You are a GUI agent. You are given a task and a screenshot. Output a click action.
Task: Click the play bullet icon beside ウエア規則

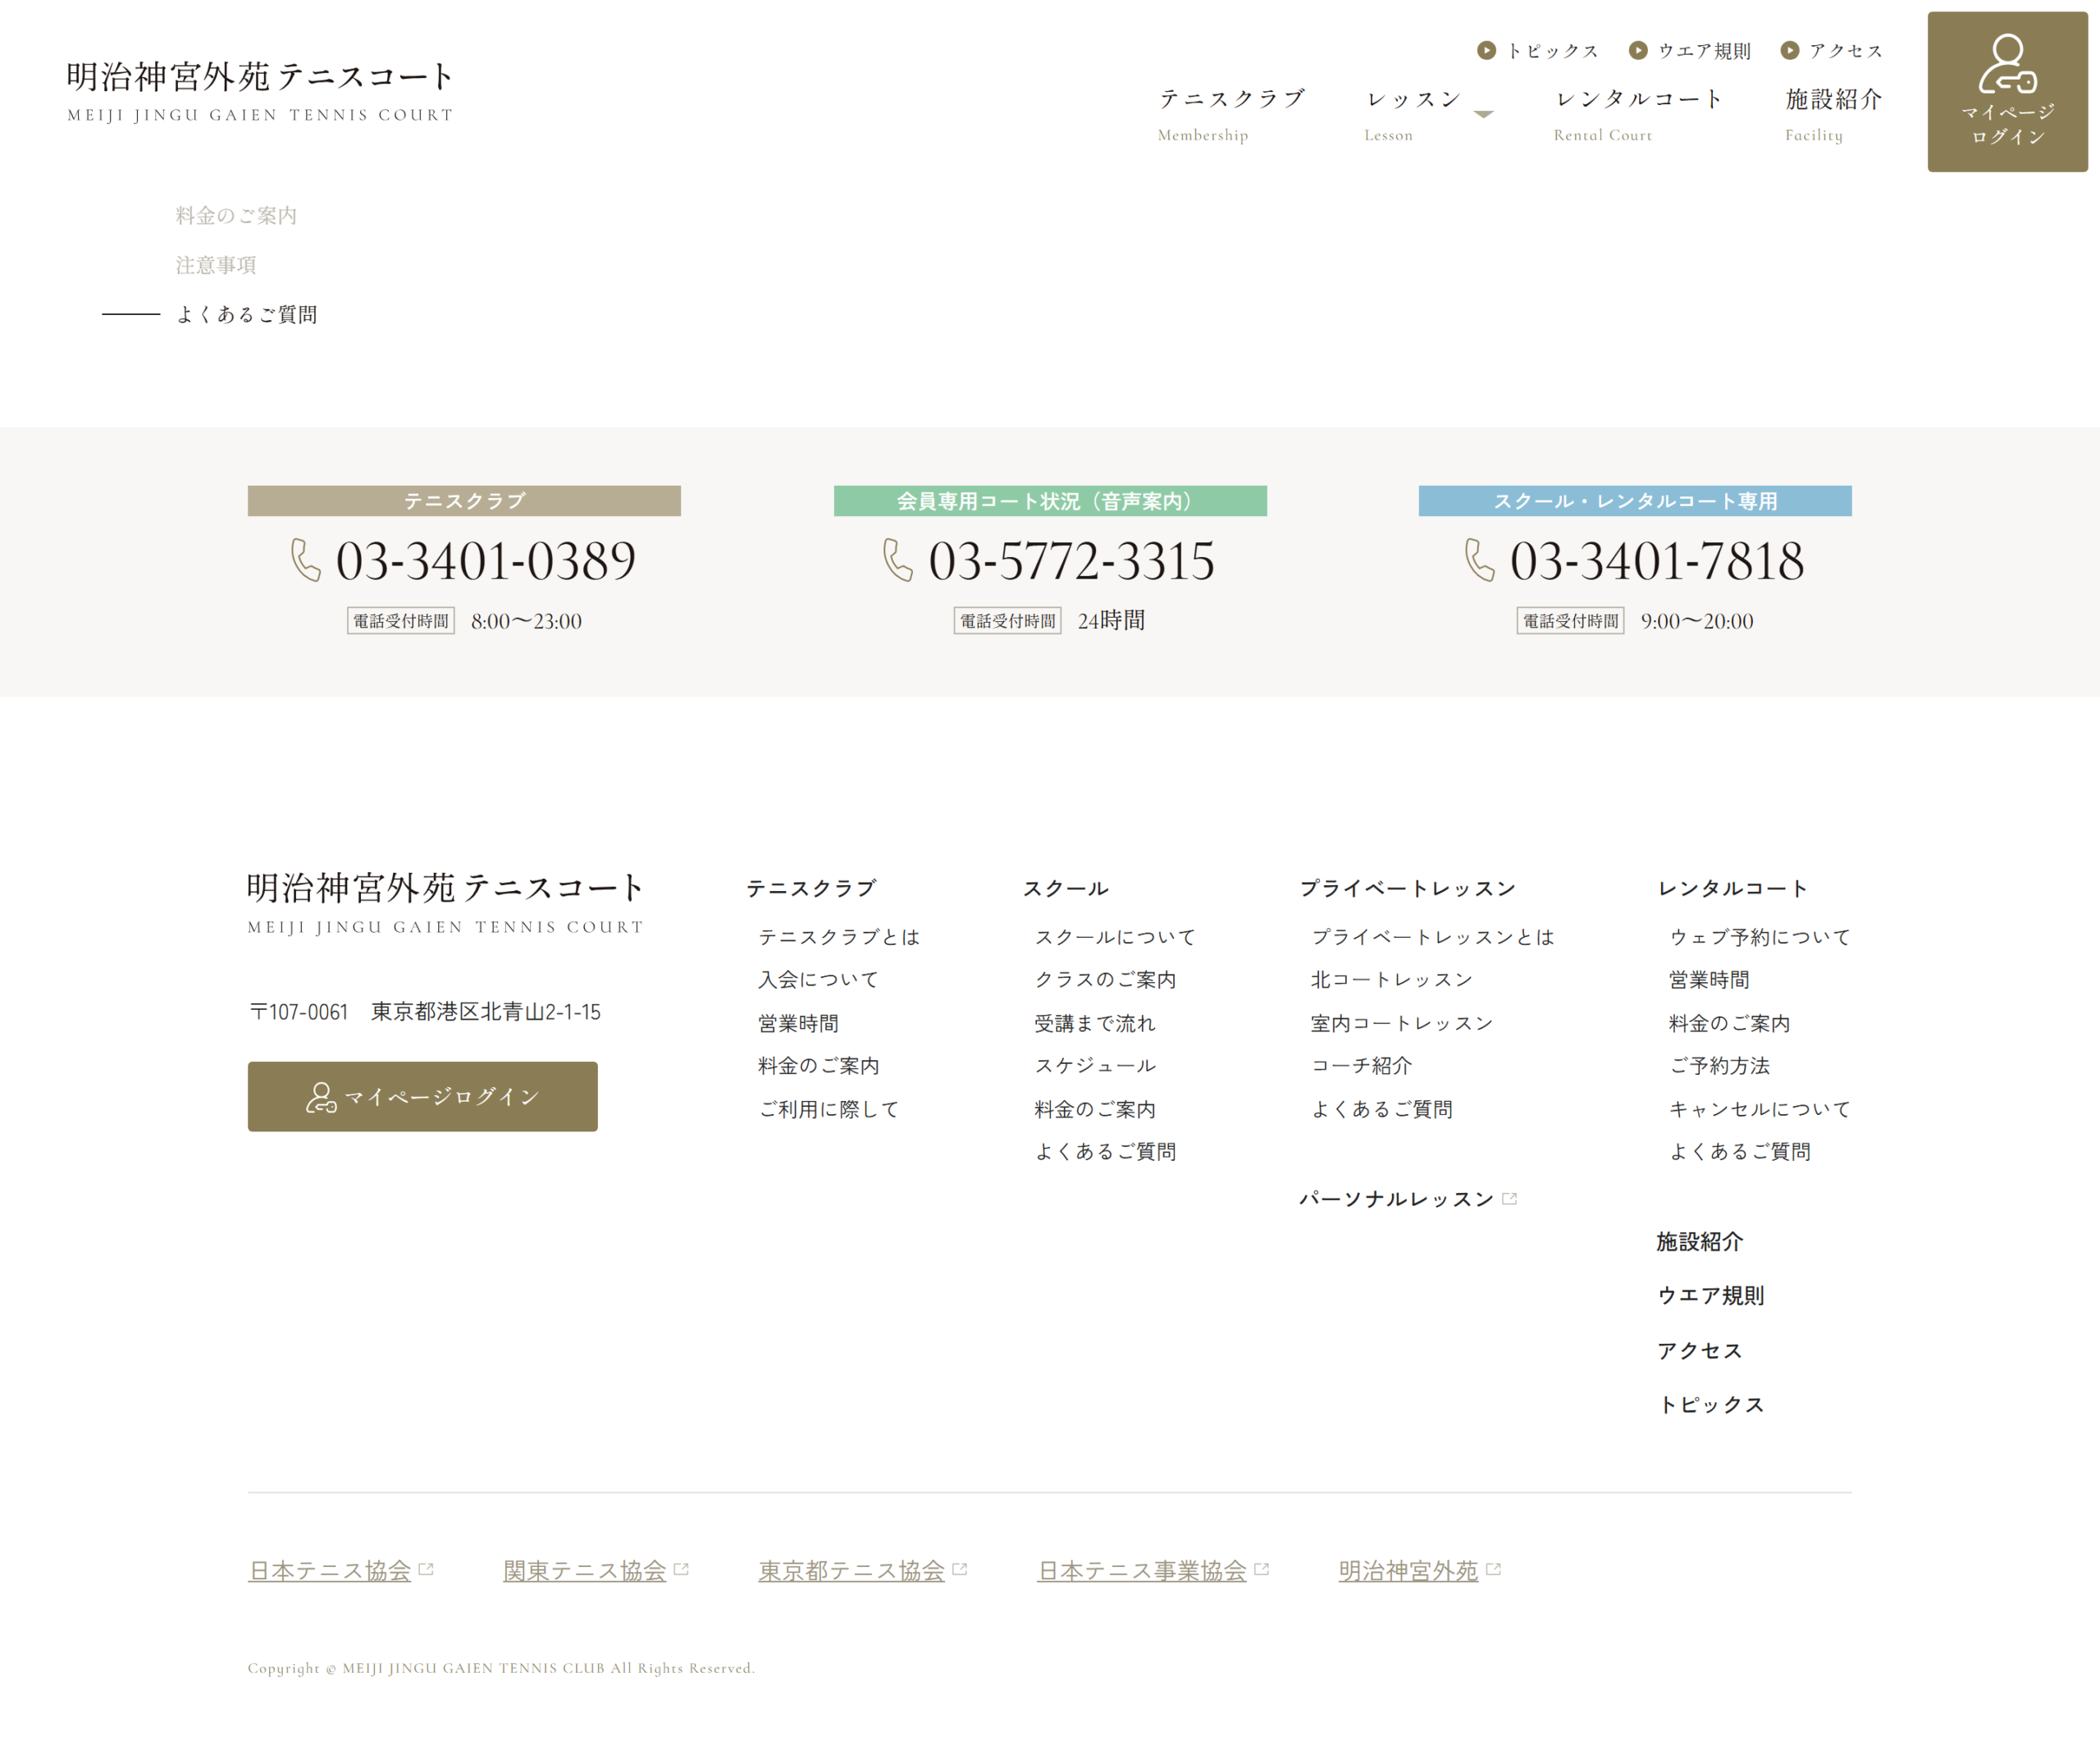point(1638,50)
